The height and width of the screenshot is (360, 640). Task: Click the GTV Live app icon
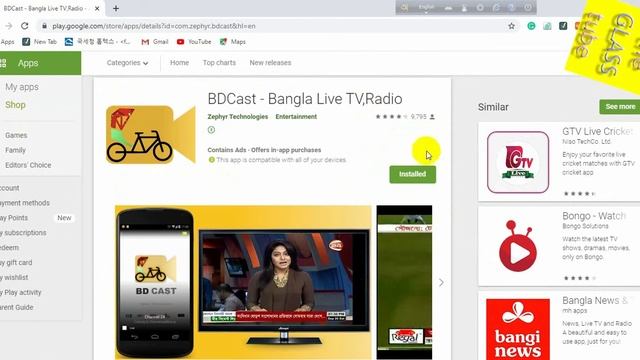[x=518, y=162]
